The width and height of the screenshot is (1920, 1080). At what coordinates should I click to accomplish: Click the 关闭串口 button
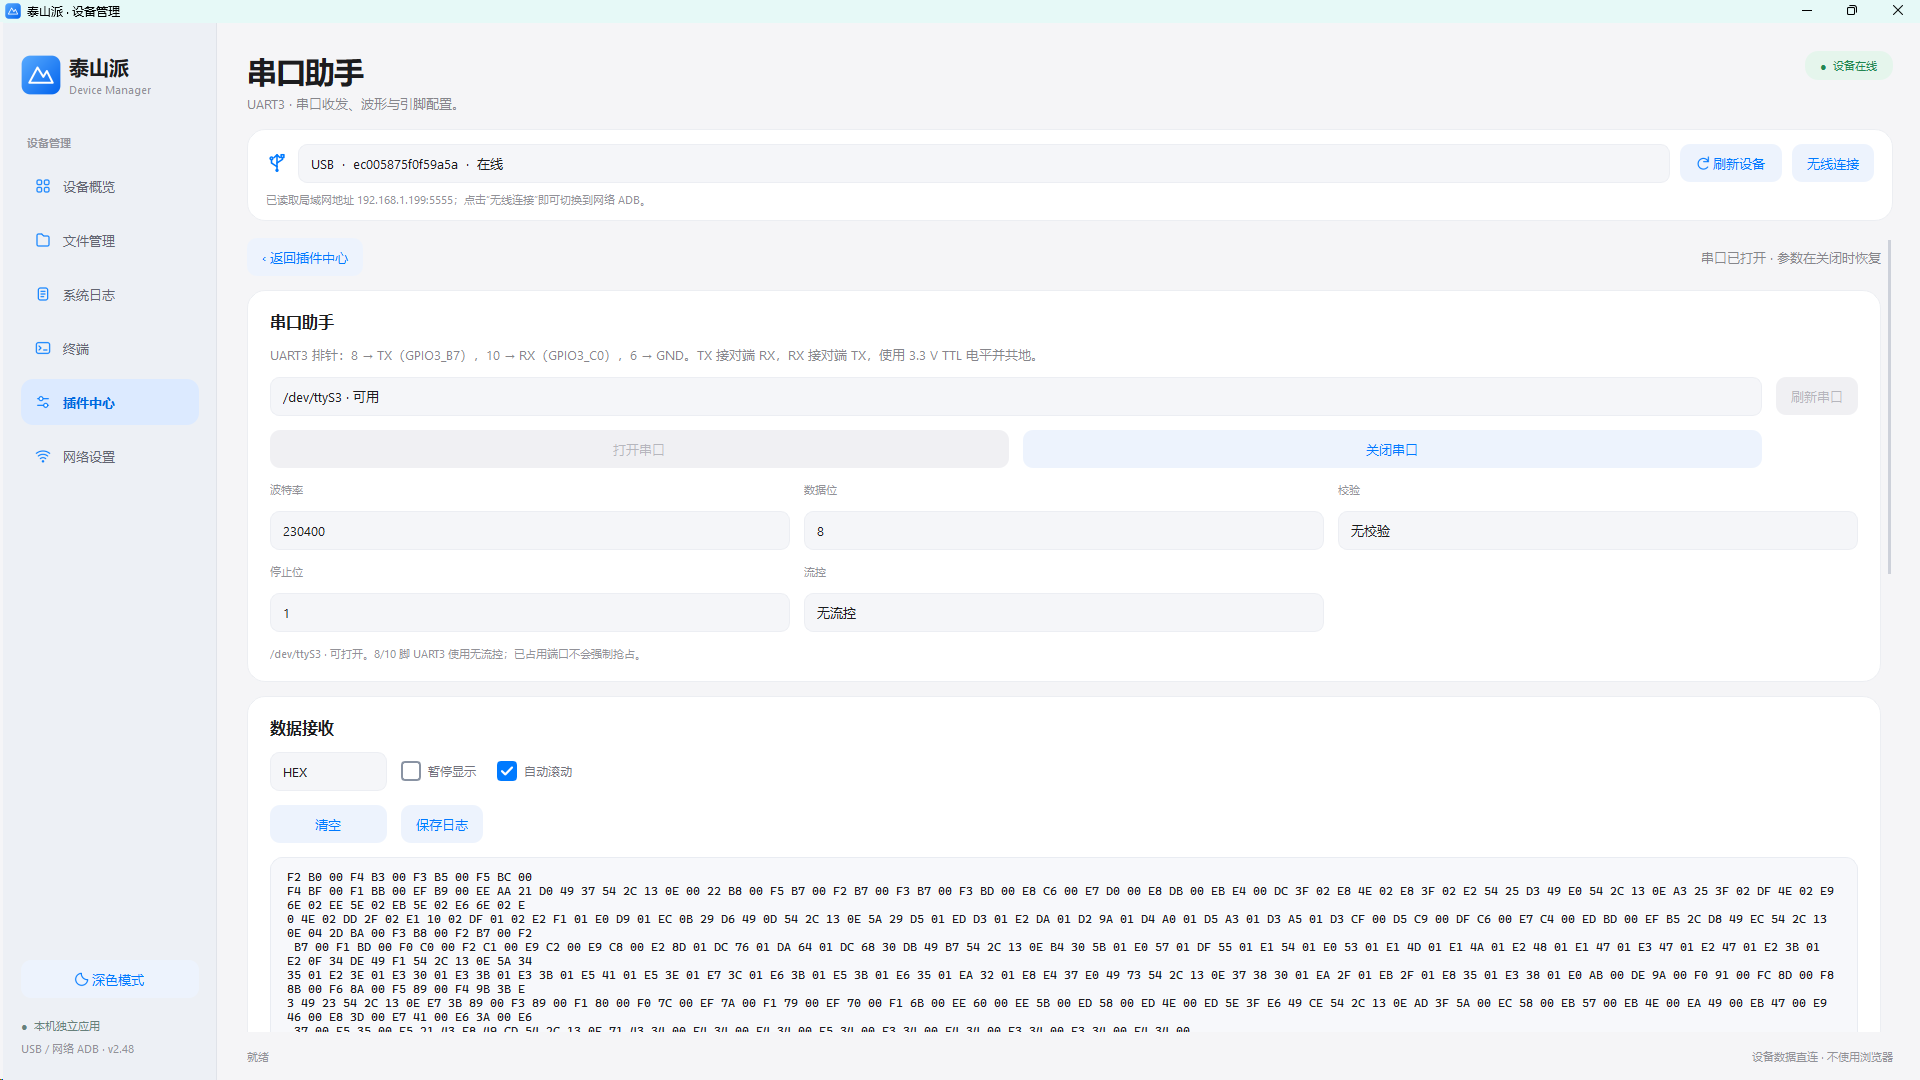pos(1391,450)
